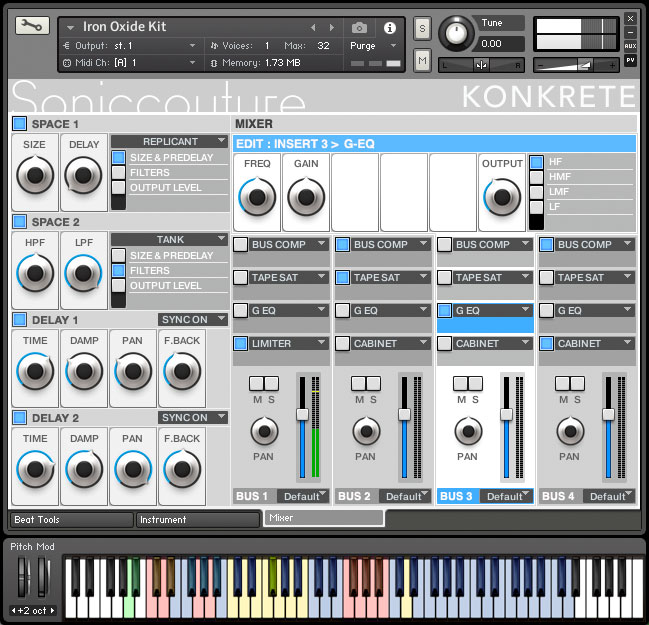Click the Delay 1 TIME knob
649x625 pixels.
coord(35,371)
